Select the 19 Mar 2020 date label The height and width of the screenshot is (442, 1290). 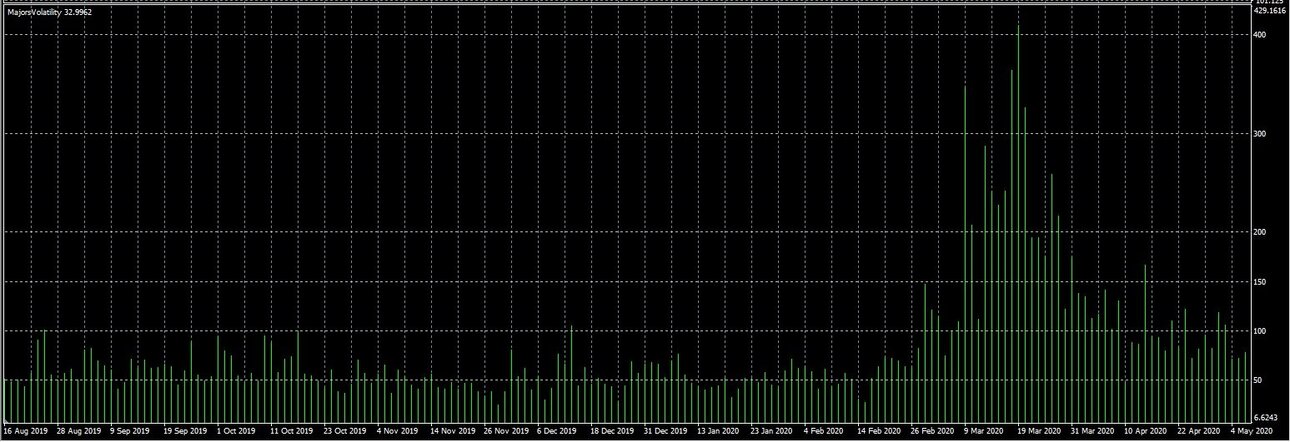[1039, 431]
